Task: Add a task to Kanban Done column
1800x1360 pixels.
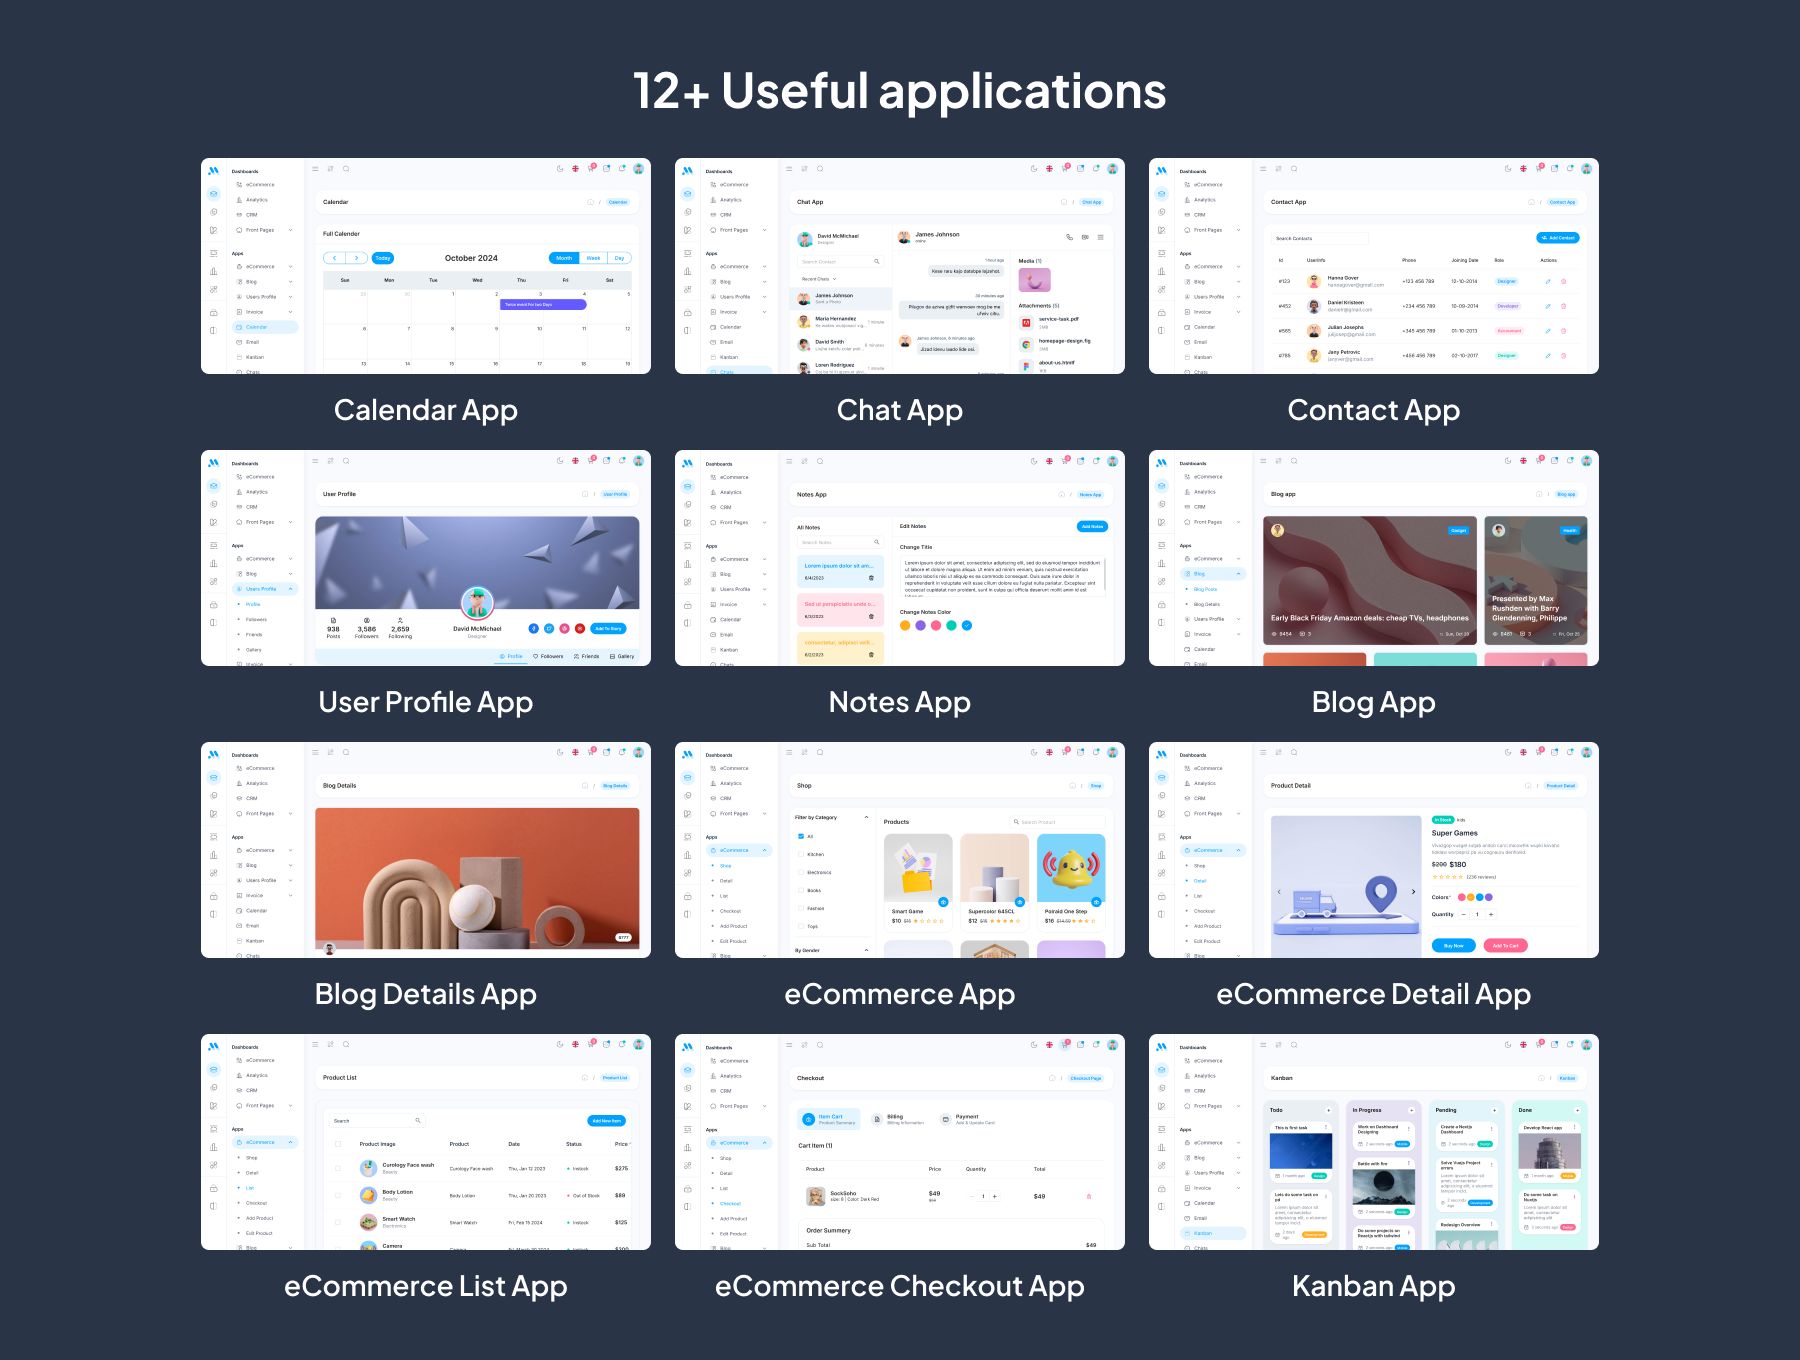Action: pyautogui.click(x=1577, y=1110)
